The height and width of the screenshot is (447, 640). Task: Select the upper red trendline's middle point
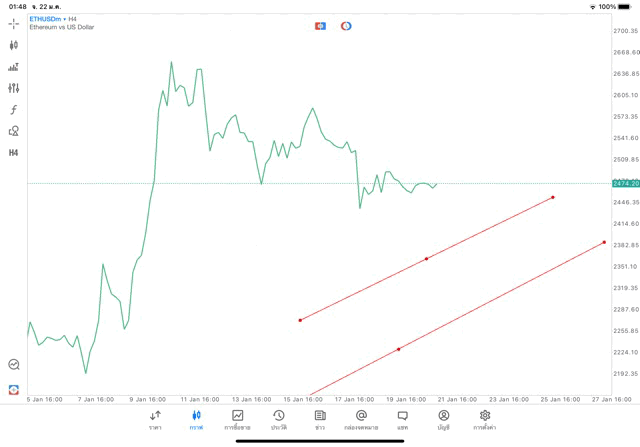coord(427,259)
